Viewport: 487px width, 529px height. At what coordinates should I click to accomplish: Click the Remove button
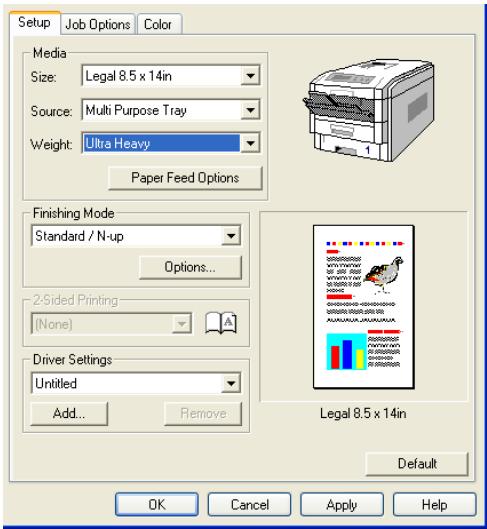point(203,413)
